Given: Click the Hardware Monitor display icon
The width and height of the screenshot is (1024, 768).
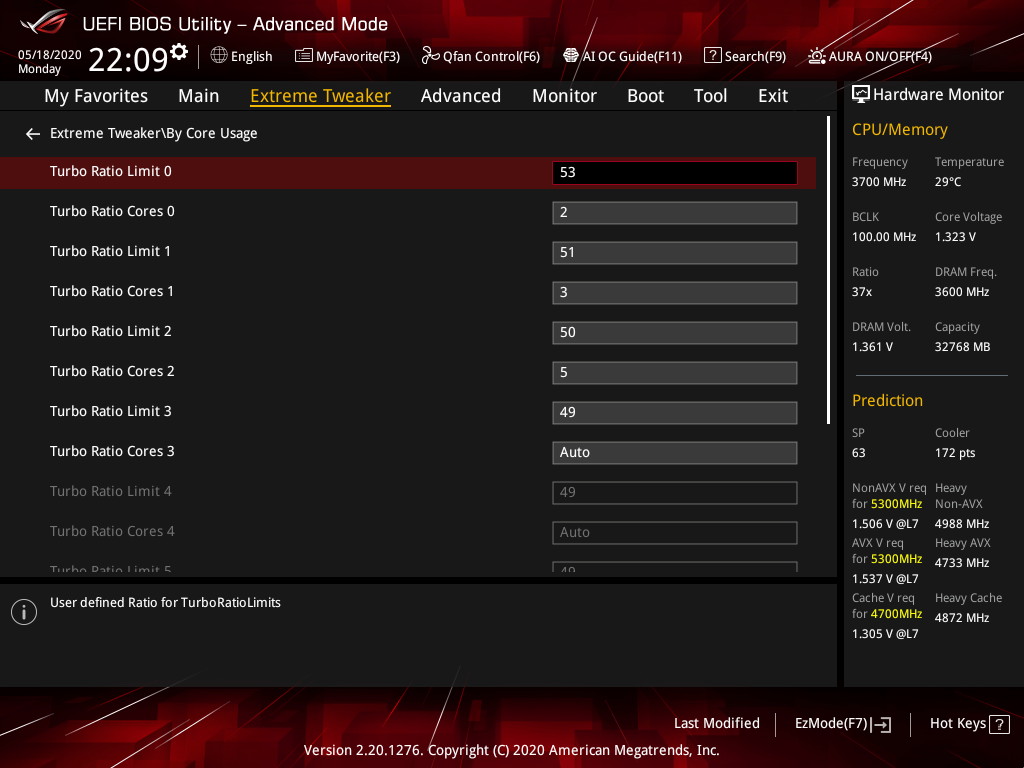Looking at the screenshot, I should click(x=861, y=95).
